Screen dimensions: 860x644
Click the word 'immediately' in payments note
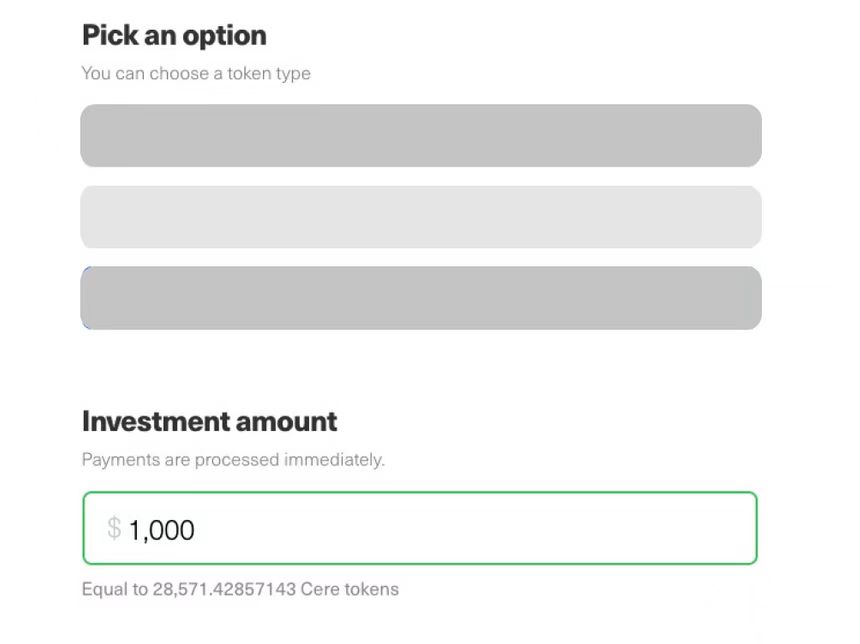coord(333,460)
